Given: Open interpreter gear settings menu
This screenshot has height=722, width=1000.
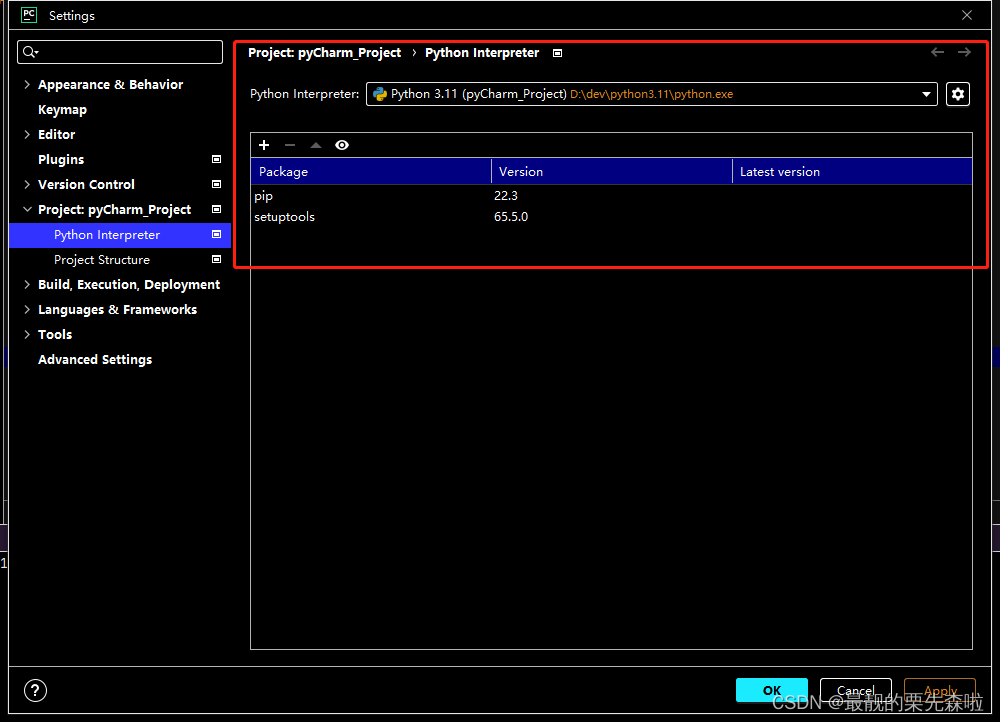Looking at the screenshot, I should coord(957,94).
